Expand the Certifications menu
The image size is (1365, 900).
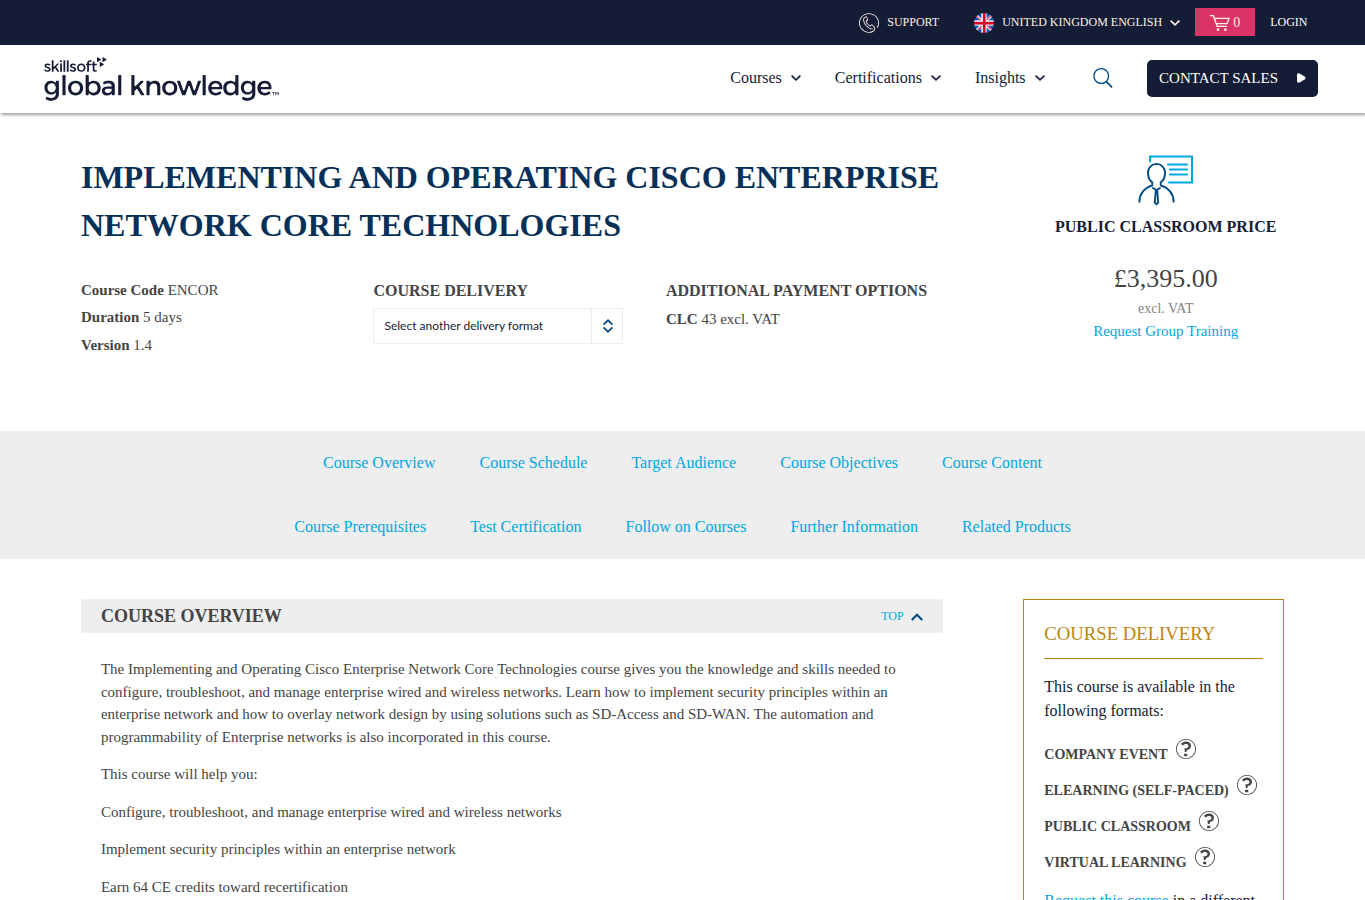[888, 78]
